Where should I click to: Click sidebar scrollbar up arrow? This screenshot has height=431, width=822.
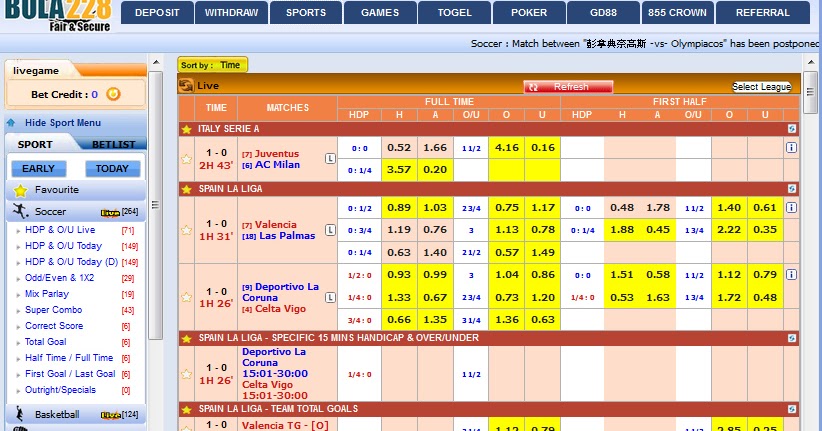coord(156,62)
